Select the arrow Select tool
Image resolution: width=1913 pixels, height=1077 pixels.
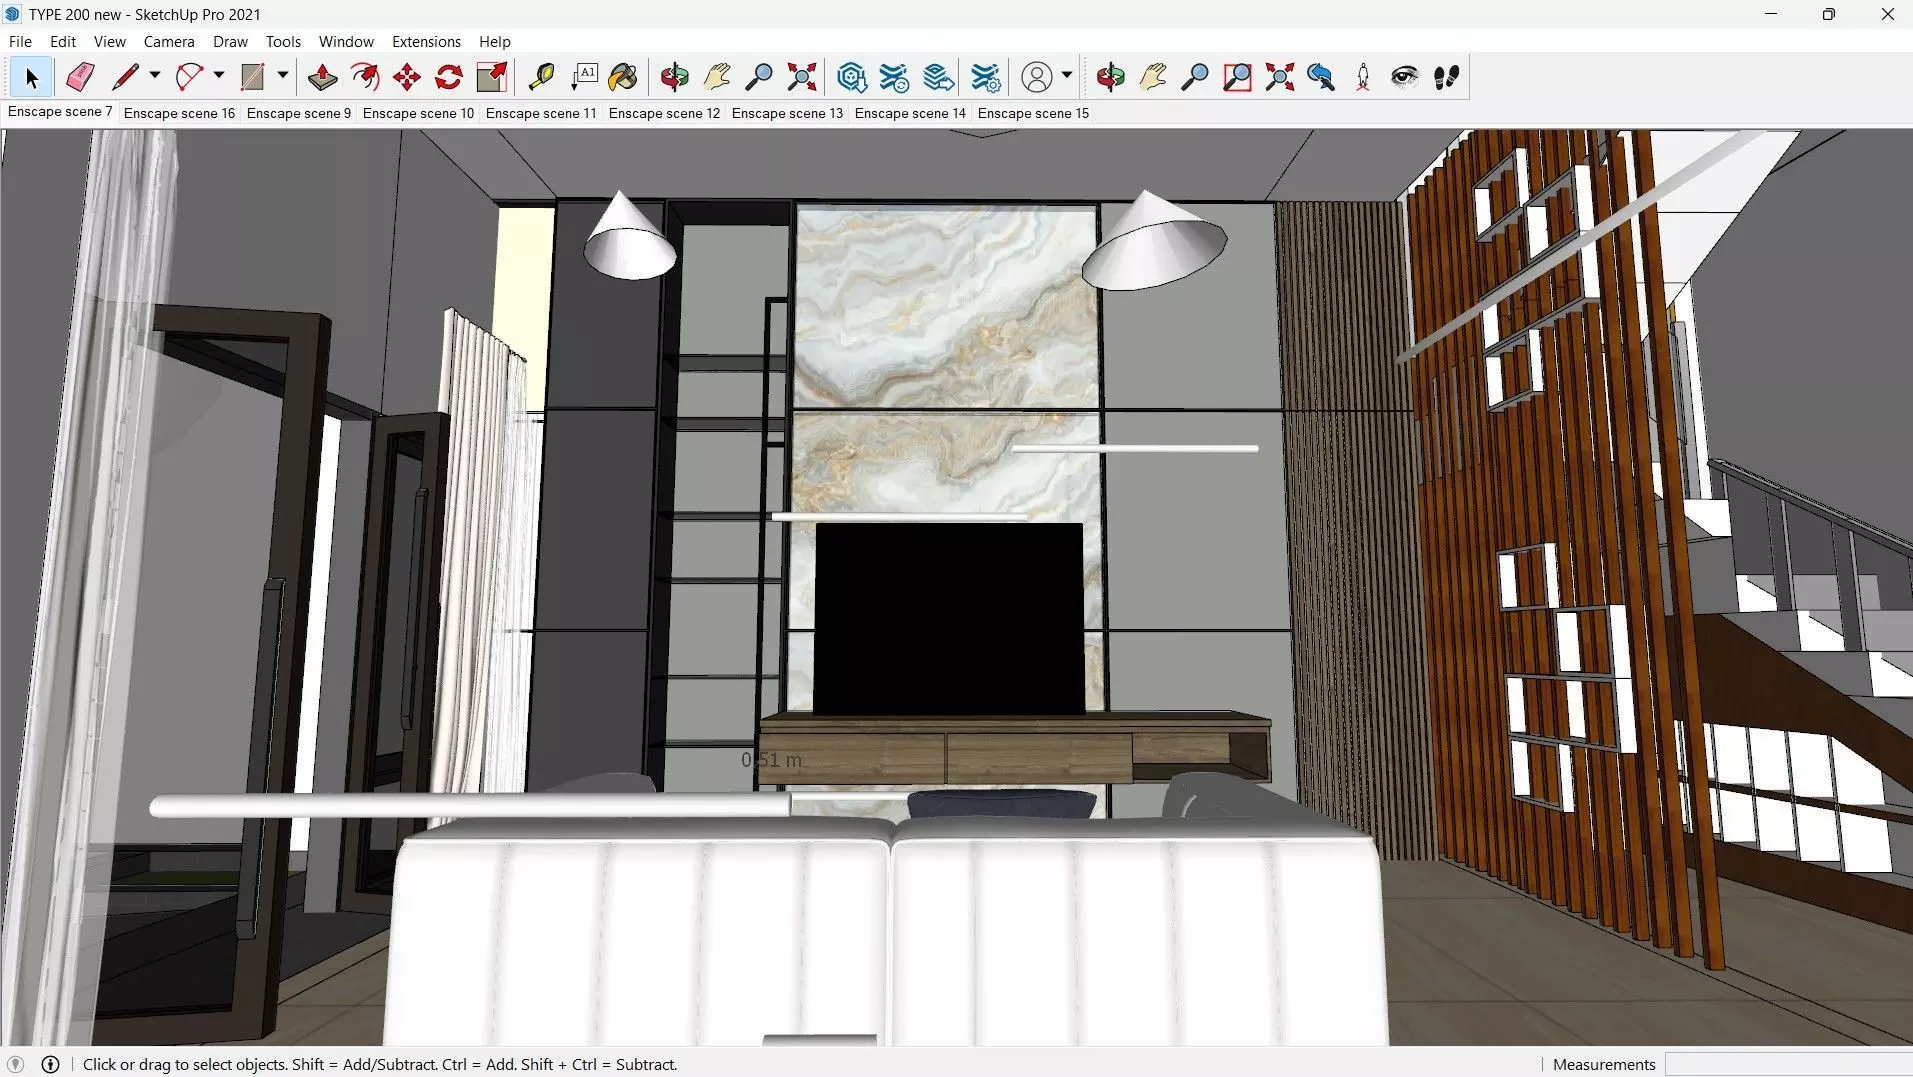click(x=31, y=77)
